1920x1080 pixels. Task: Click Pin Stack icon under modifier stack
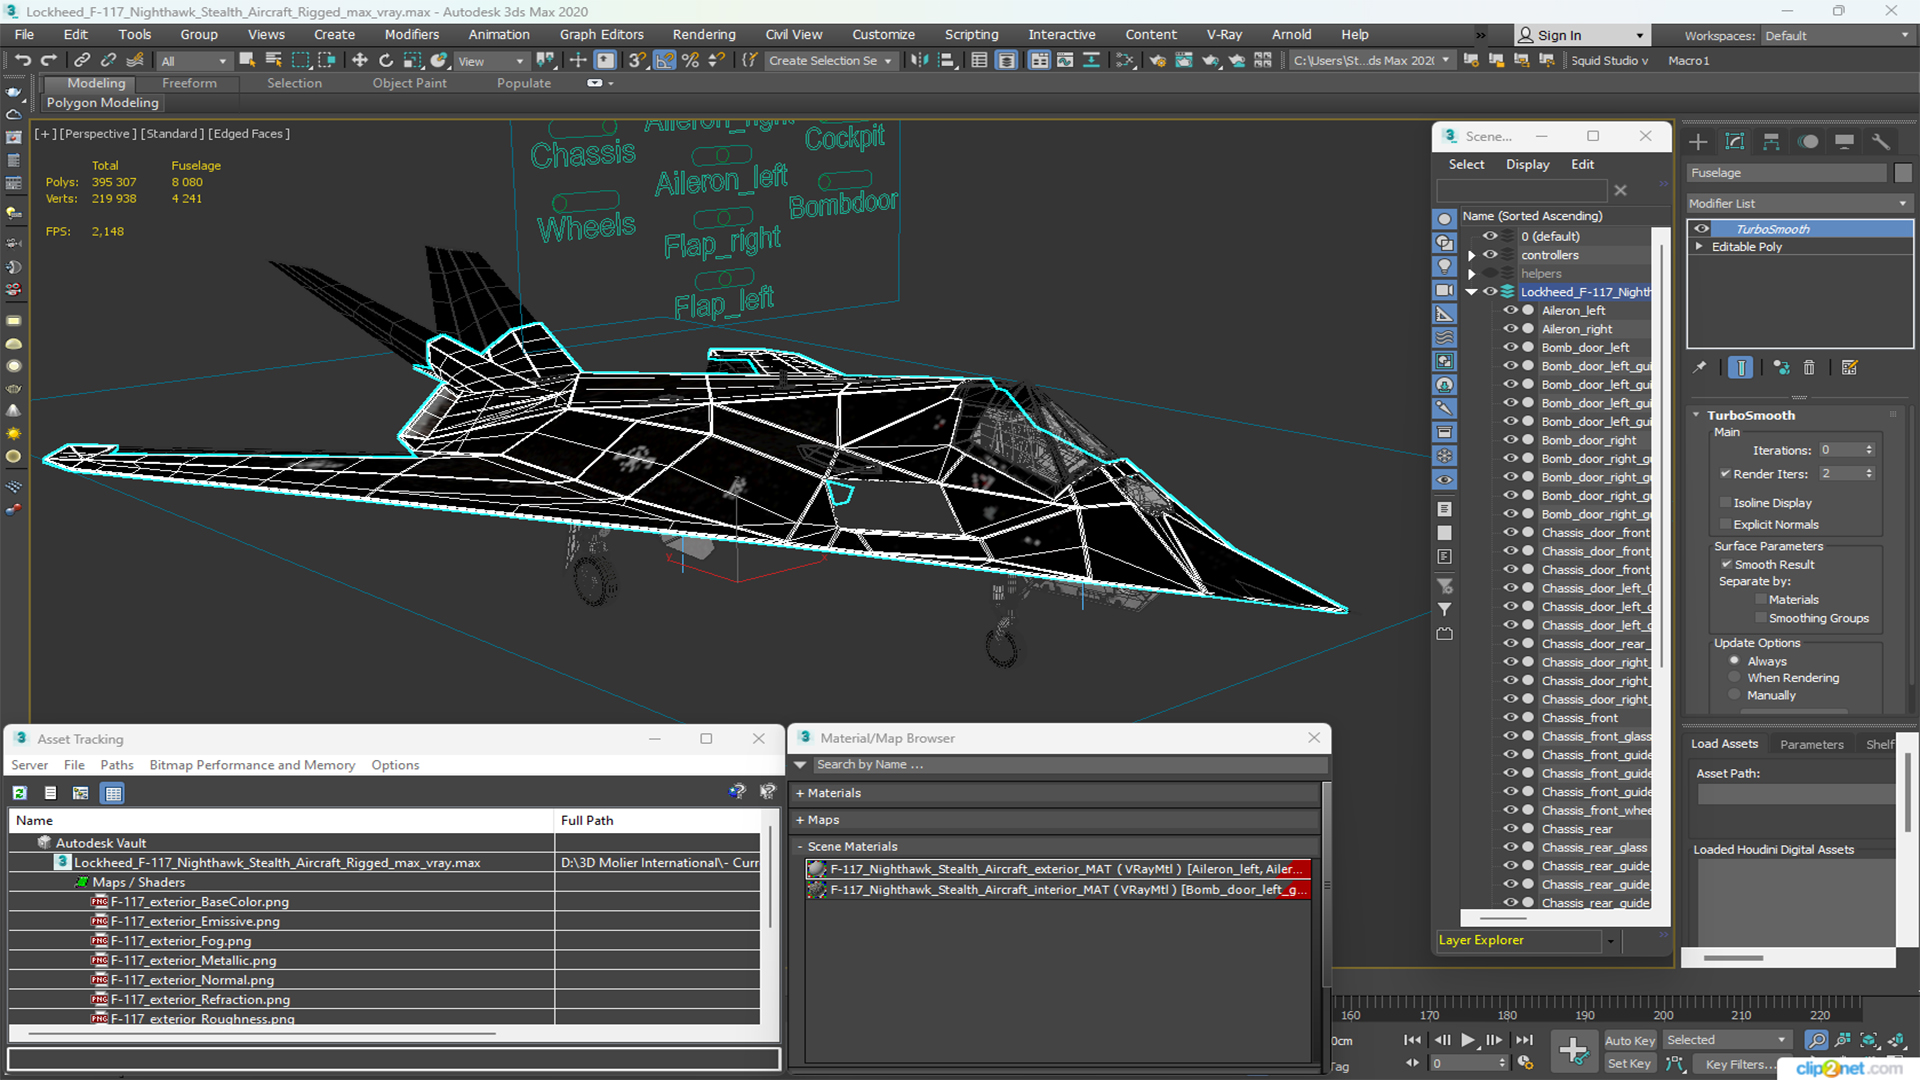(x=1700, y=368)
